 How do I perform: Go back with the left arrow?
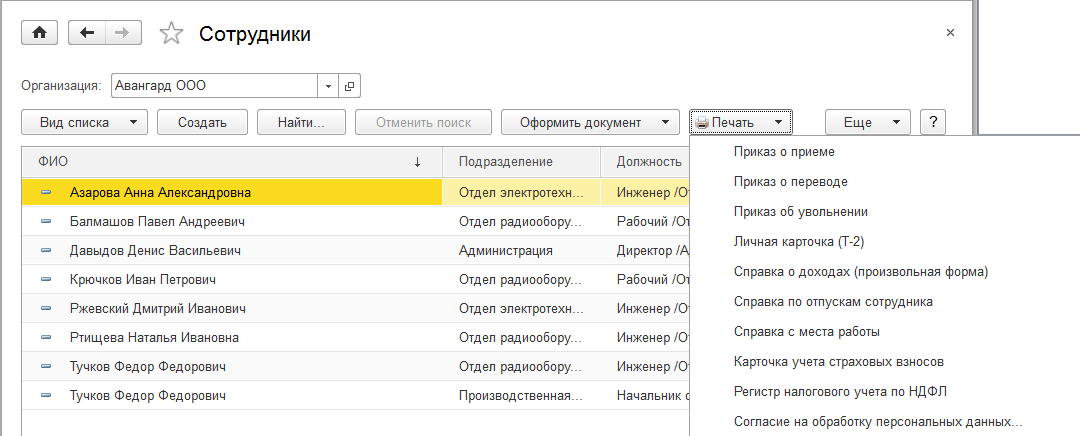pyautogui.click(x=87, y=33)
